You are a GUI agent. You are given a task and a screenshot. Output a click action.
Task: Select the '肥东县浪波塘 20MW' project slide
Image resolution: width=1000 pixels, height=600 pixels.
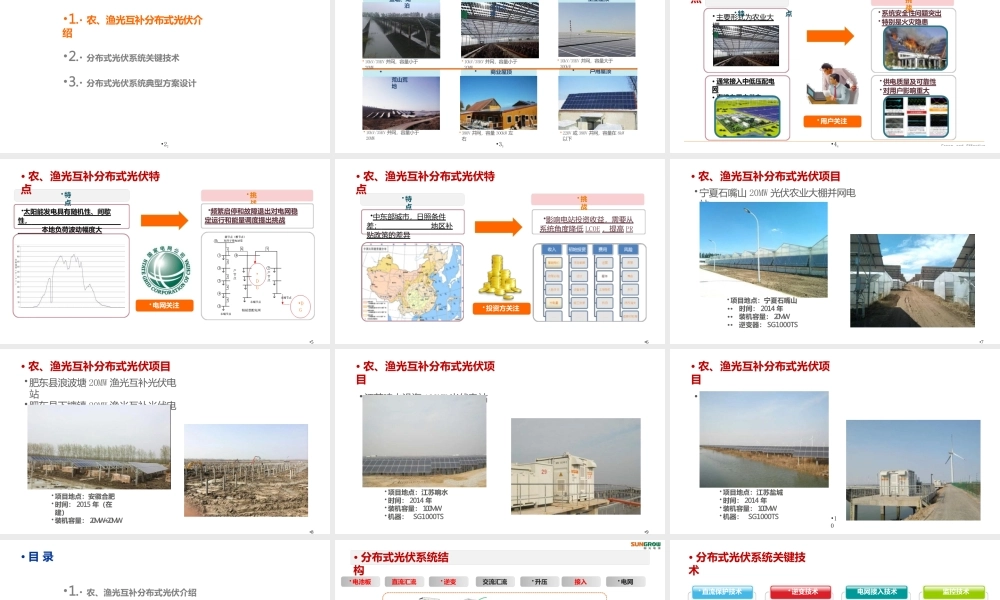(x=165, y=441)
